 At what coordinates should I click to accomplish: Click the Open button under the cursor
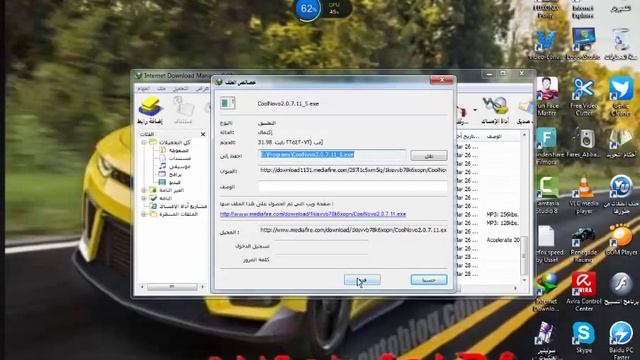pos(362,280)
